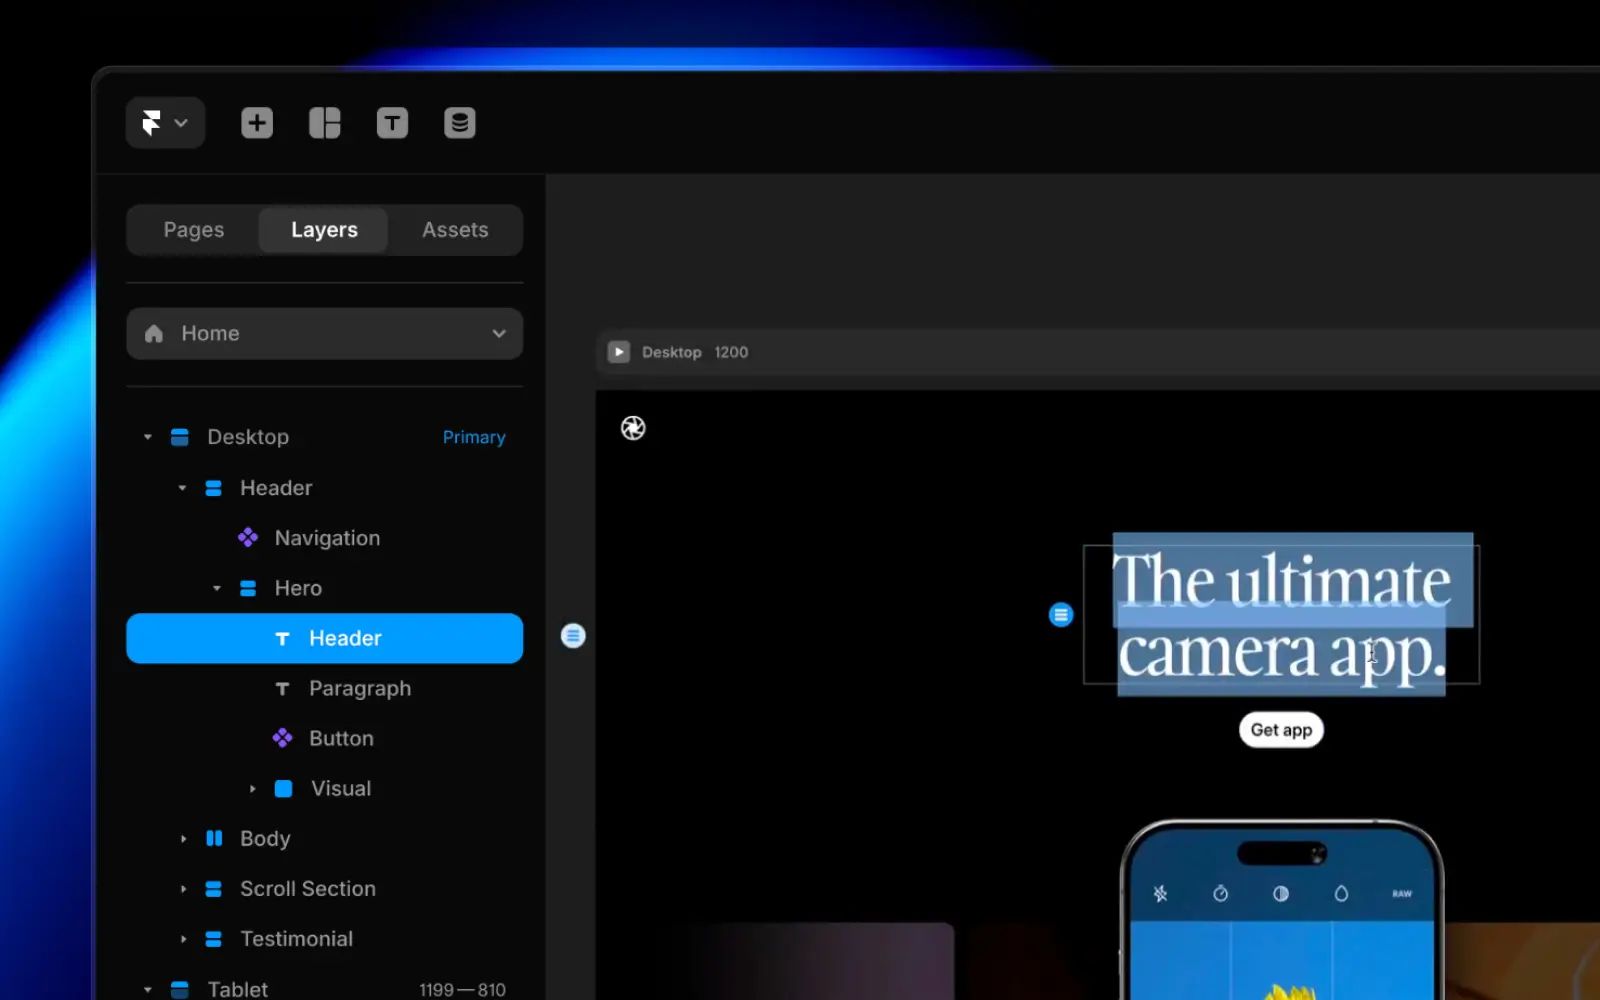Click the Body horizontal stack icon

coord(214,839)
